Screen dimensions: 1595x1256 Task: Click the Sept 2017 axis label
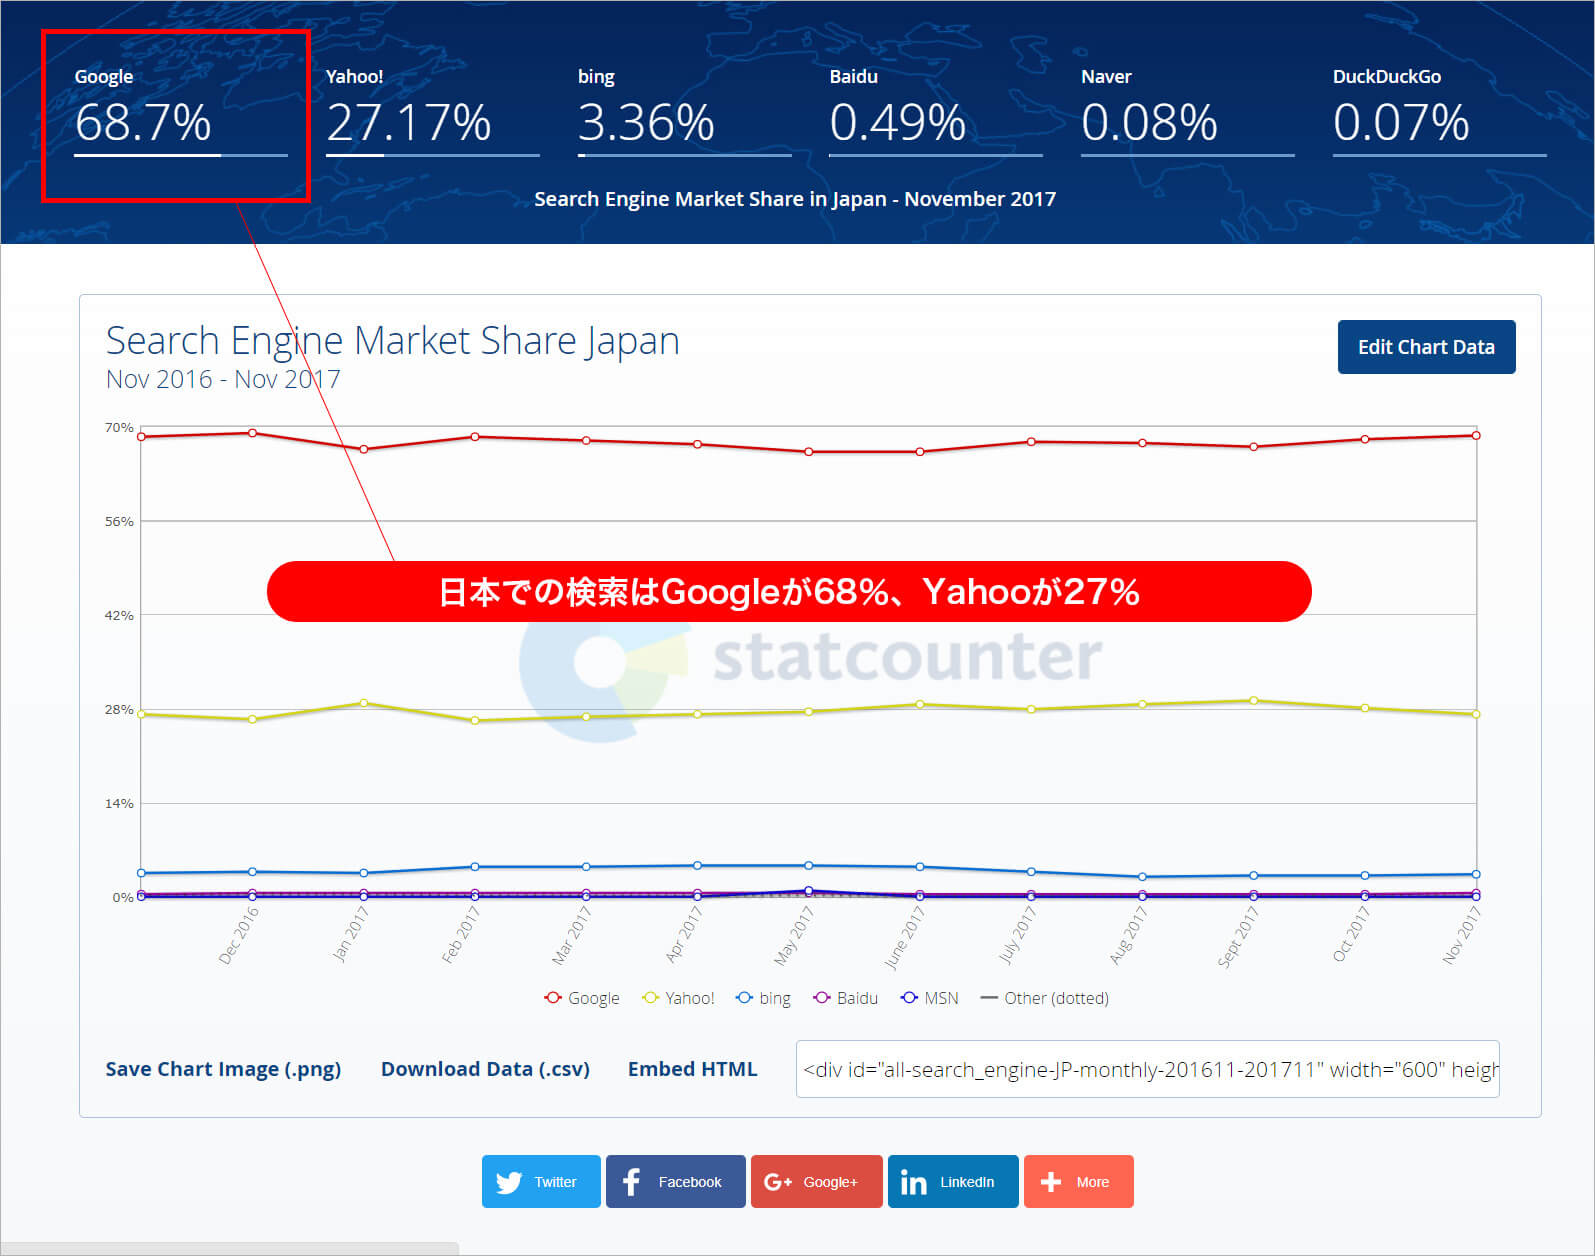point(1238,937)
